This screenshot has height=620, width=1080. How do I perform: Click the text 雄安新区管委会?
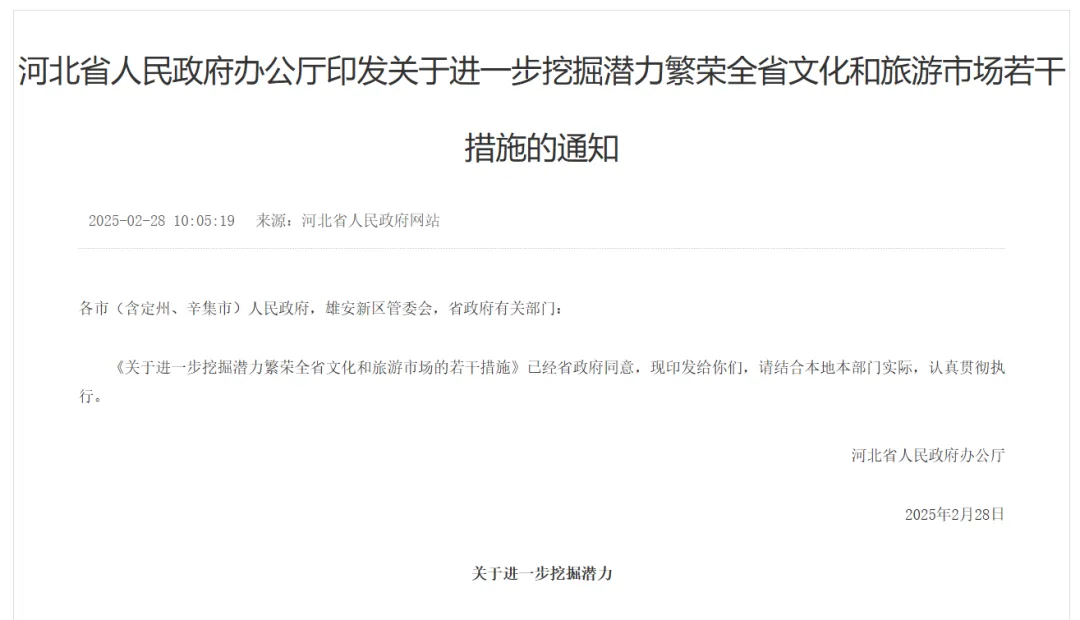[x=378, y=308]
